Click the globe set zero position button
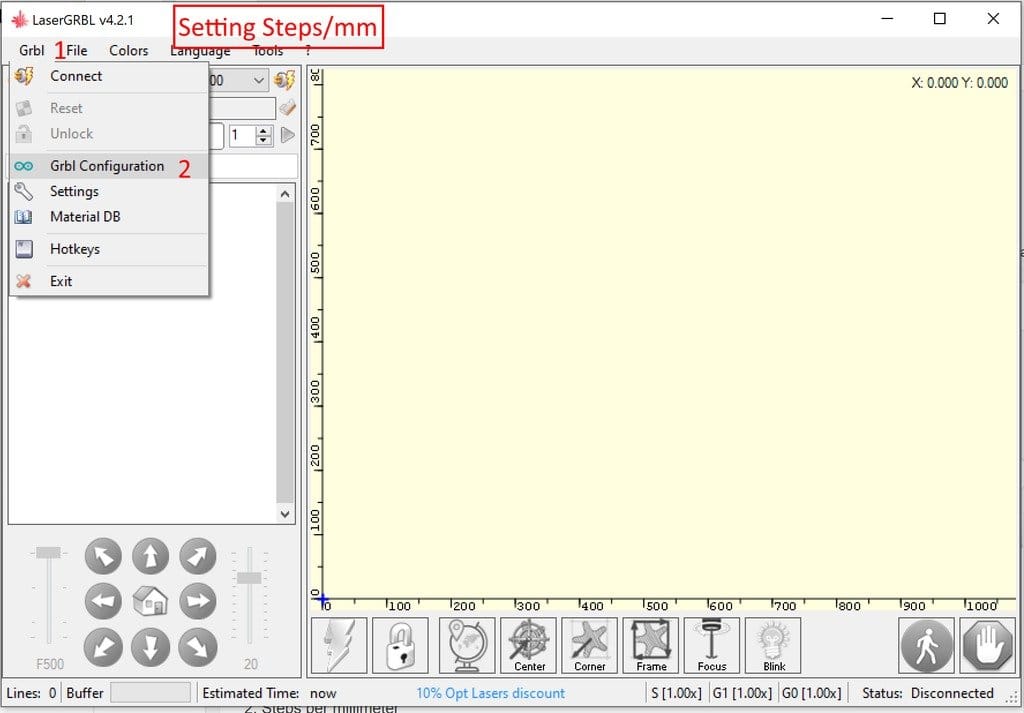Screen dimensions: 1024x713 coord(468,645)
